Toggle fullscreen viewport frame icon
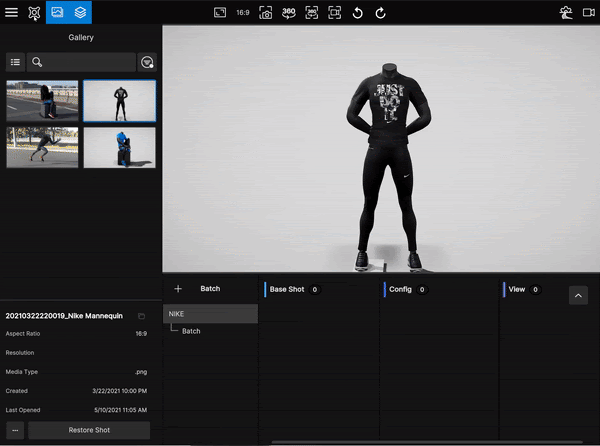Image resolution: width=600 pixels, height=446 pixels. coord(220,13)
